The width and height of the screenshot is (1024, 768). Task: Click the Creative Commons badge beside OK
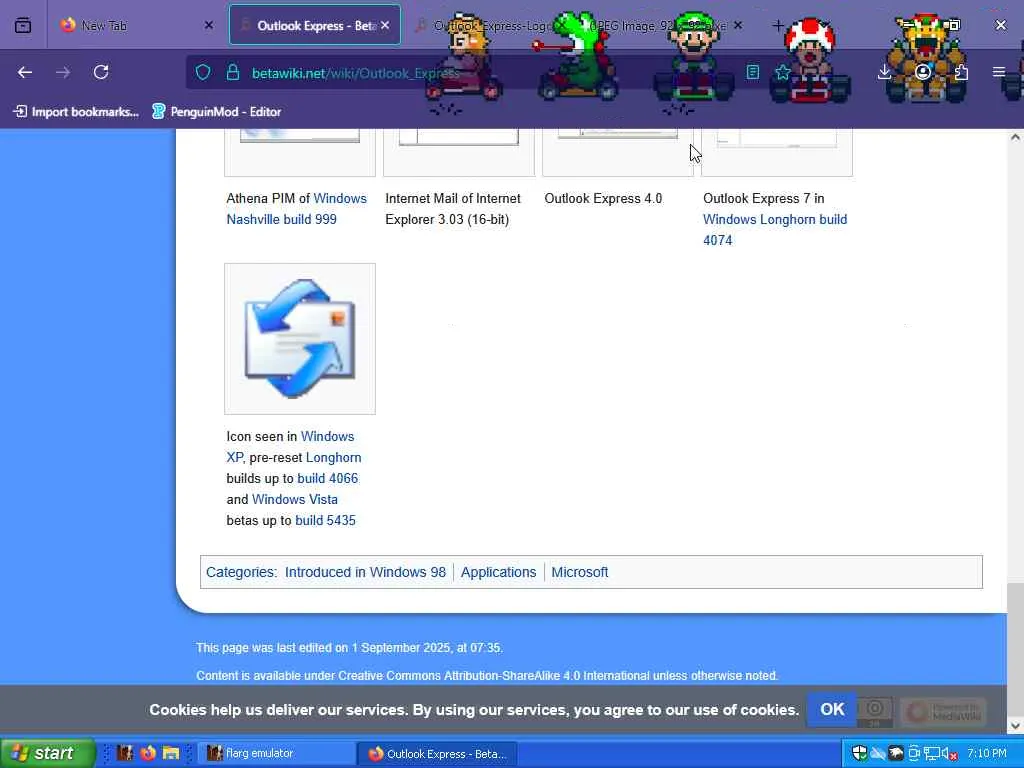coord(874,711)
